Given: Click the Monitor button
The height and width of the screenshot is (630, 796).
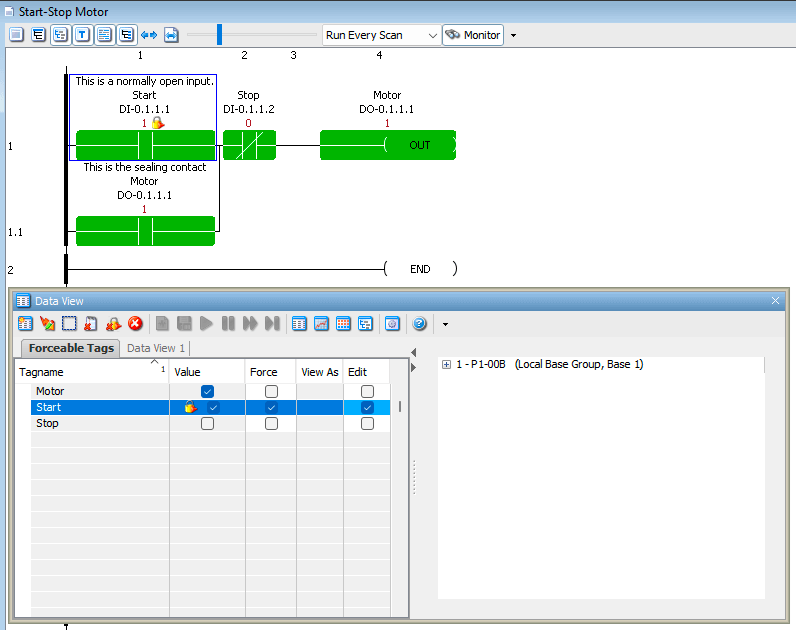Looking at the screenshot, I should (472, 35).
